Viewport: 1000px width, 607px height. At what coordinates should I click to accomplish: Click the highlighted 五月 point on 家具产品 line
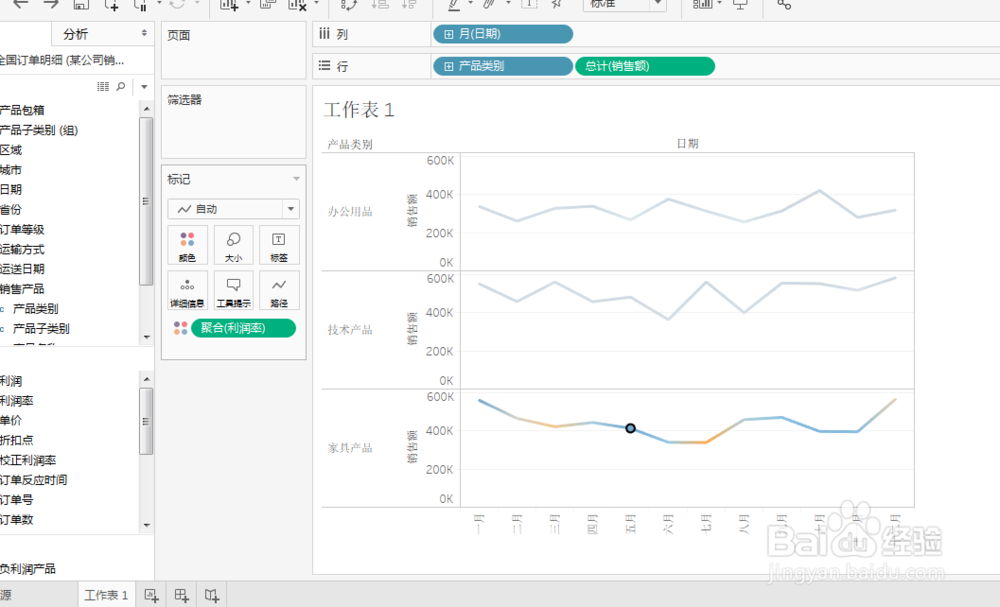click(x=630, y=428)
